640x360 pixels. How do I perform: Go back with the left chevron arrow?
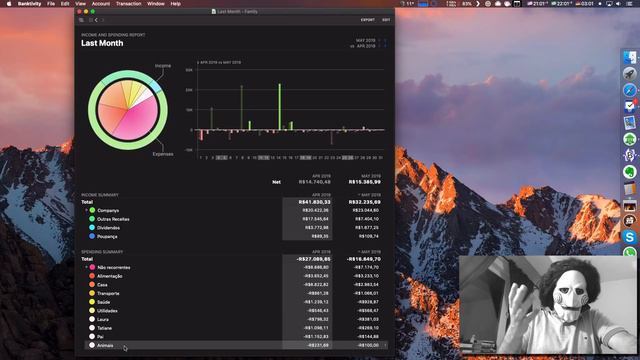[96, 20]
